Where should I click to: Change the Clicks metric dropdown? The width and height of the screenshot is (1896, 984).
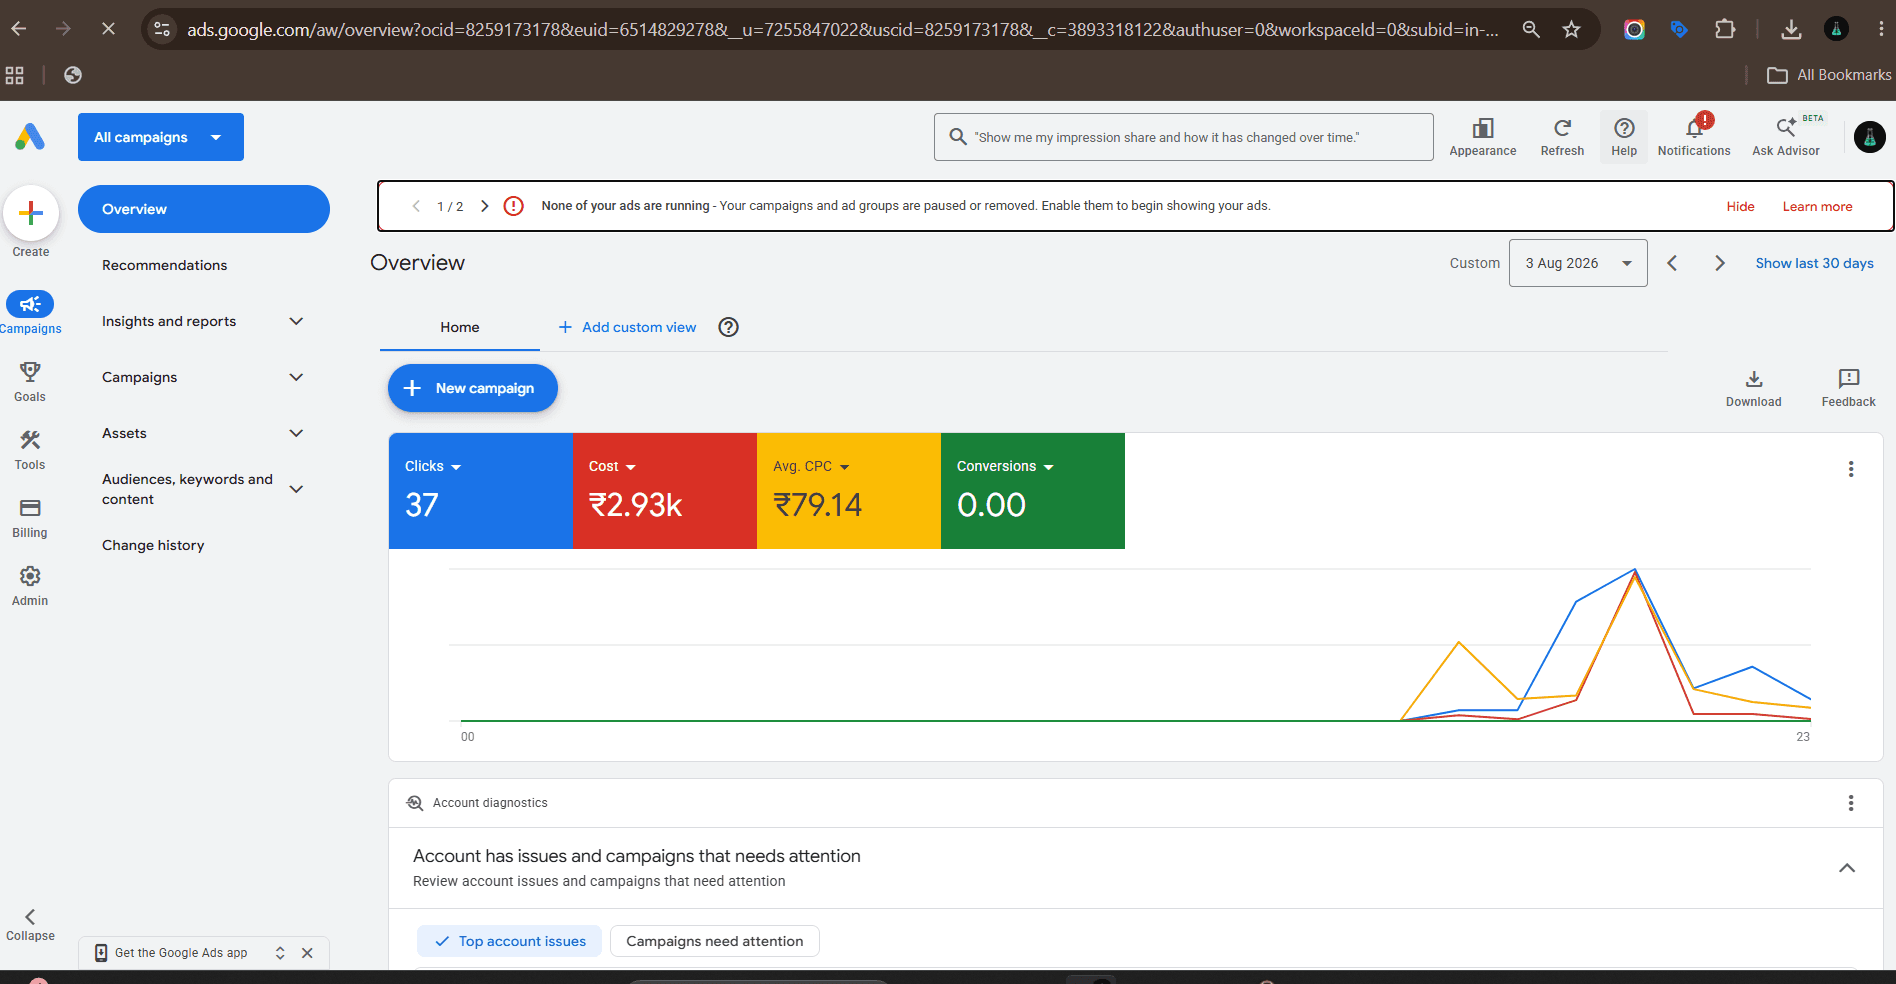coord(433,466)
